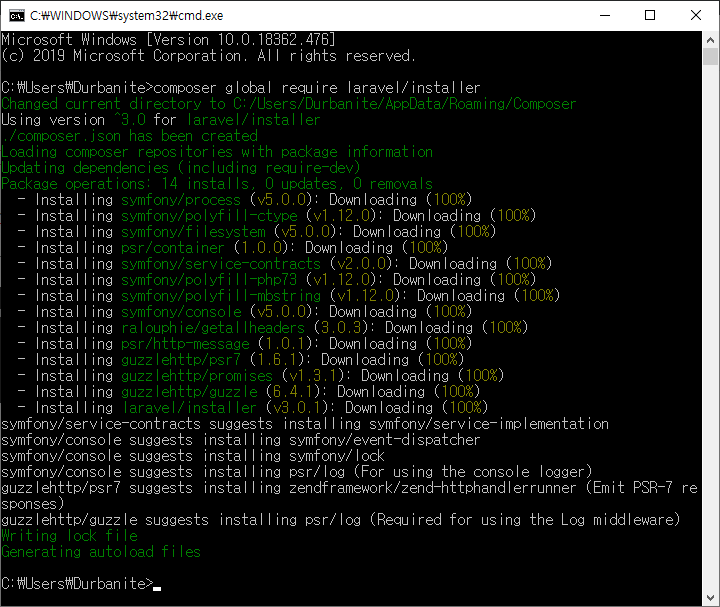Click the 'symfony/process' package name

click(181, 200)
